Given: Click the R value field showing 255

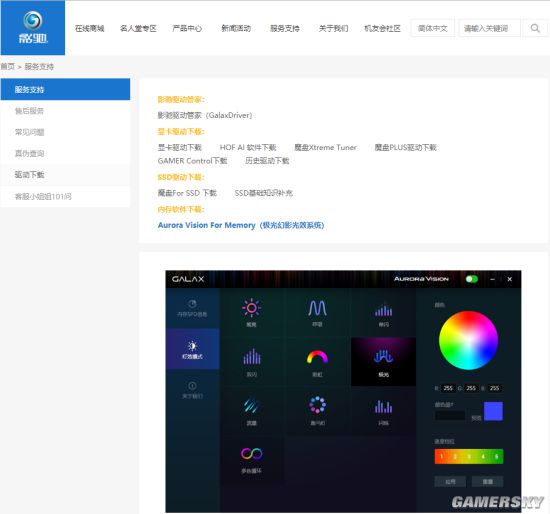Looking at the screenshot, I should point(448,388).
